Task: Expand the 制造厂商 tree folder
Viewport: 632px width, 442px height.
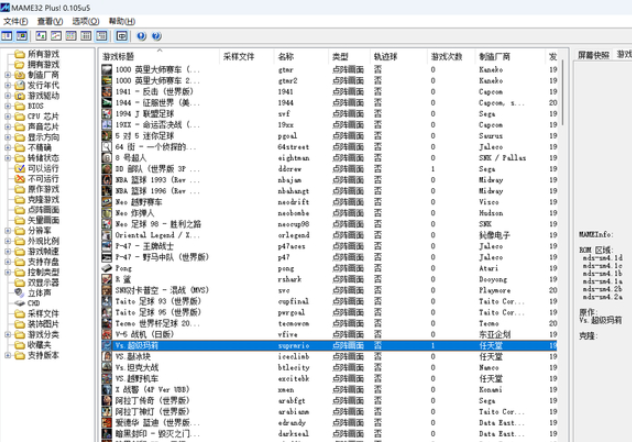Action: point(8,75)
